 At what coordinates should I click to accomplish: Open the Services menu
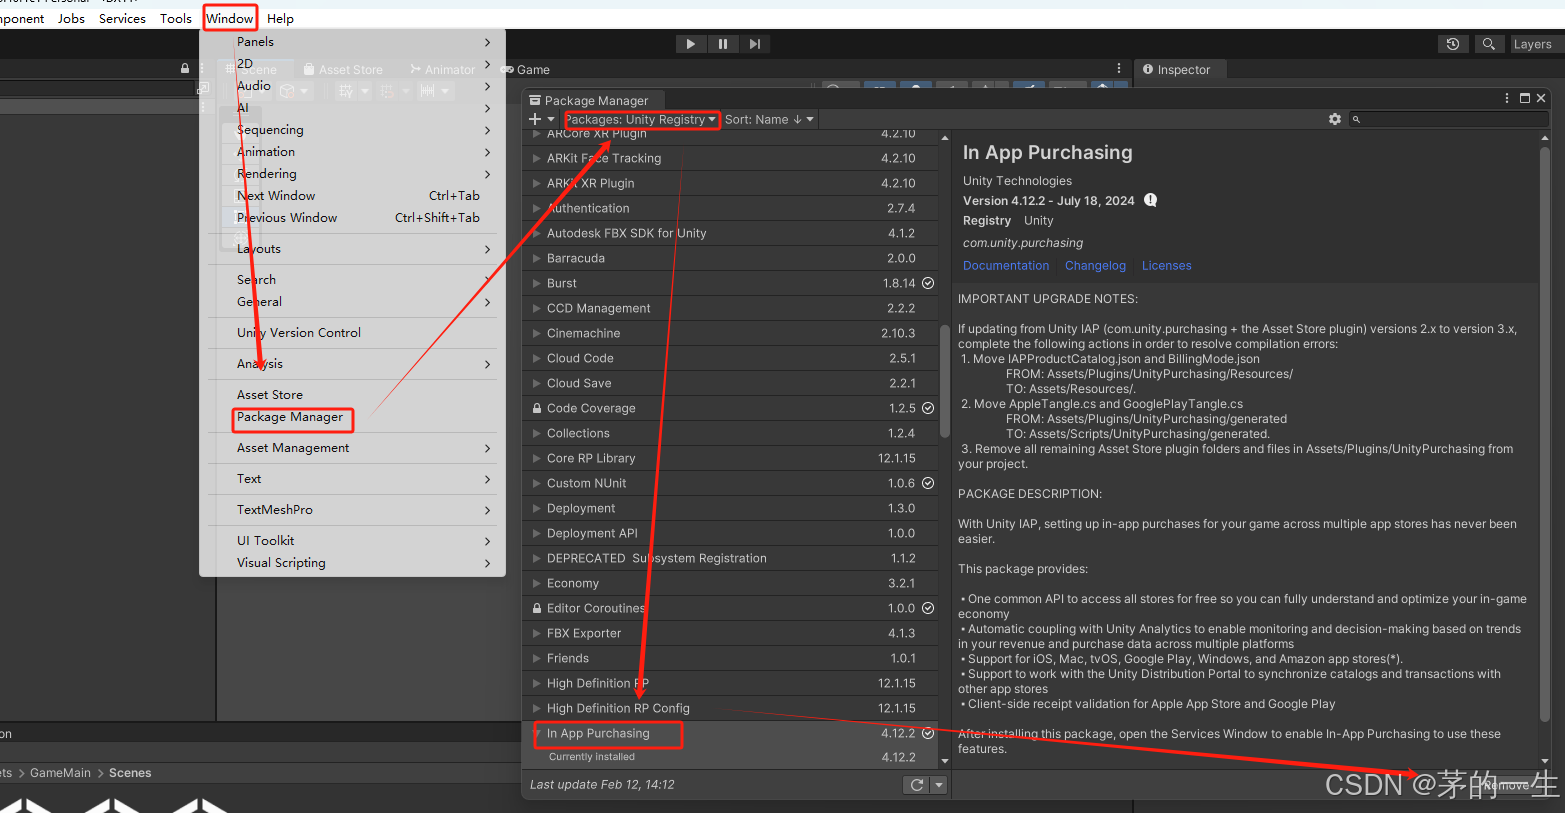(122, 18)
